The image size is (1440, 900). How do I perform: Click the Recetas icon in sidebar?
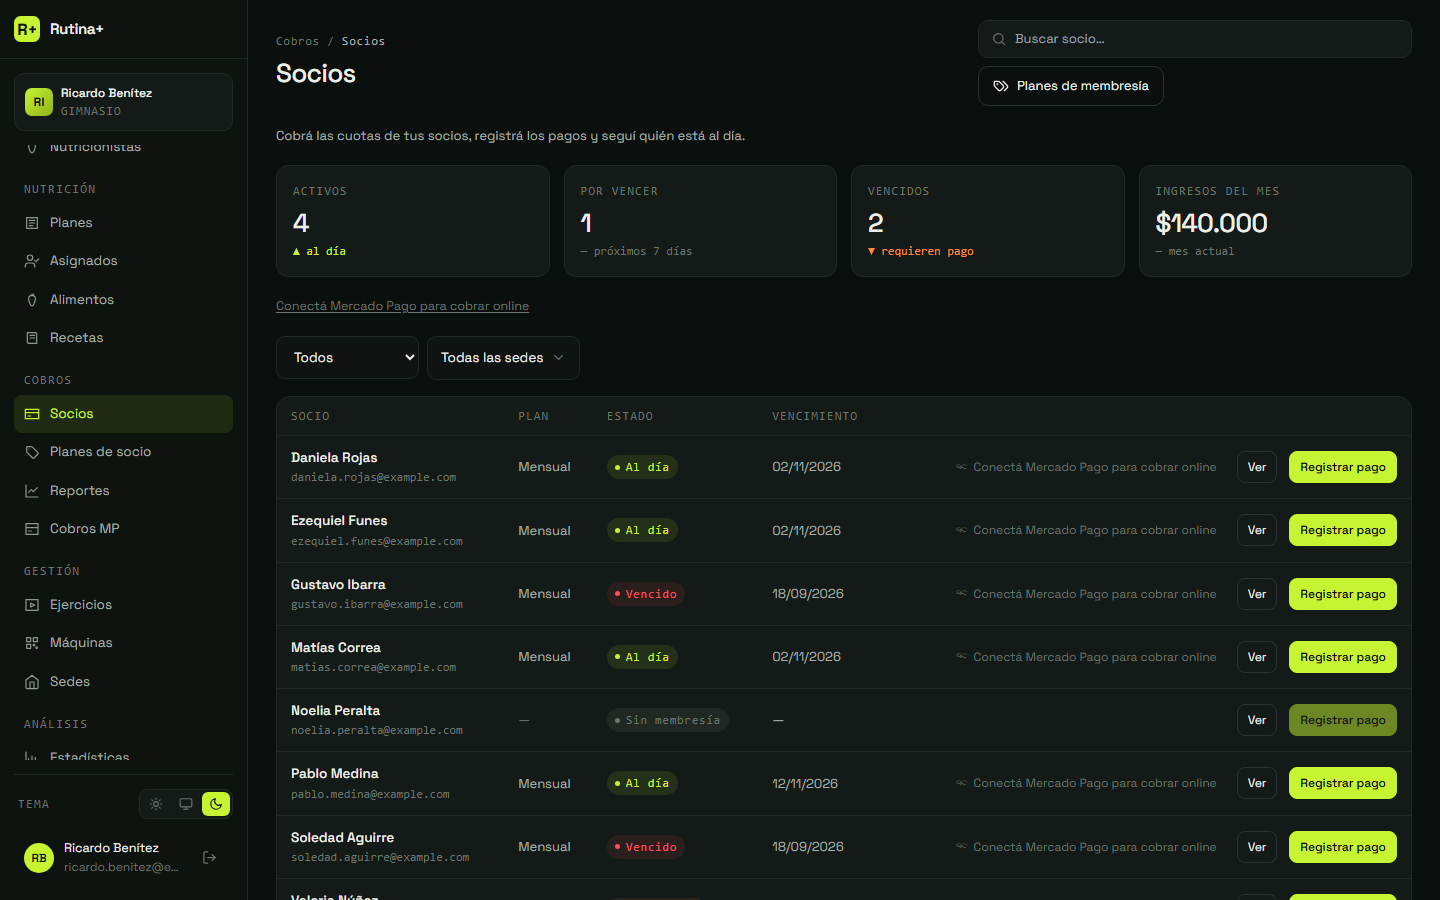pyautogui.click(x=32, y=338)
